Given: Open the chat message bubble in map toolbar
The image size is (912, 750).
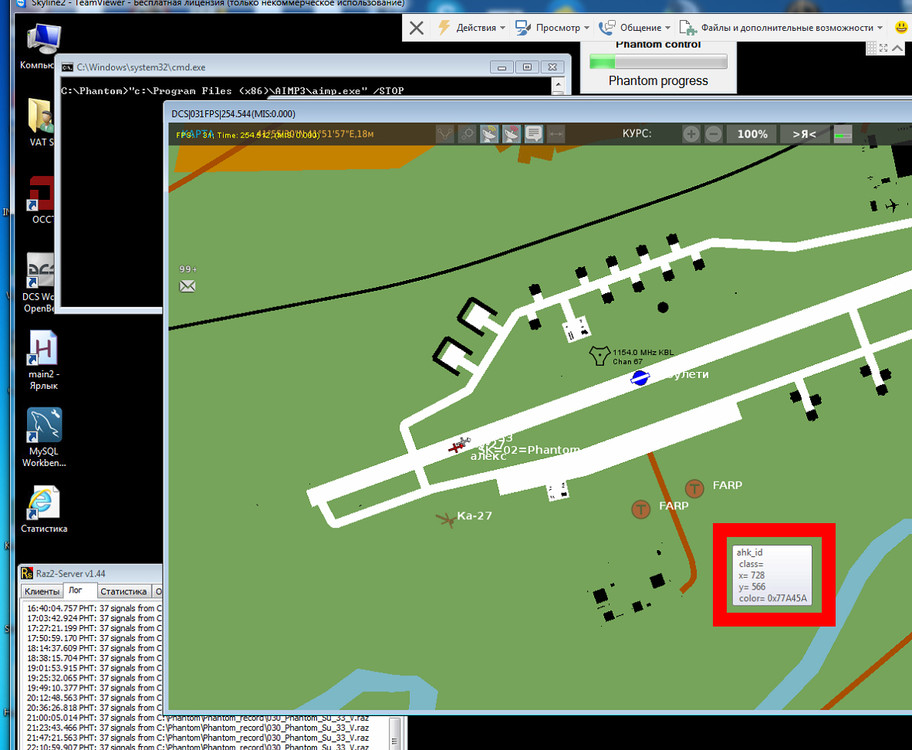Looking at the screenshot, I should [533, 134].
